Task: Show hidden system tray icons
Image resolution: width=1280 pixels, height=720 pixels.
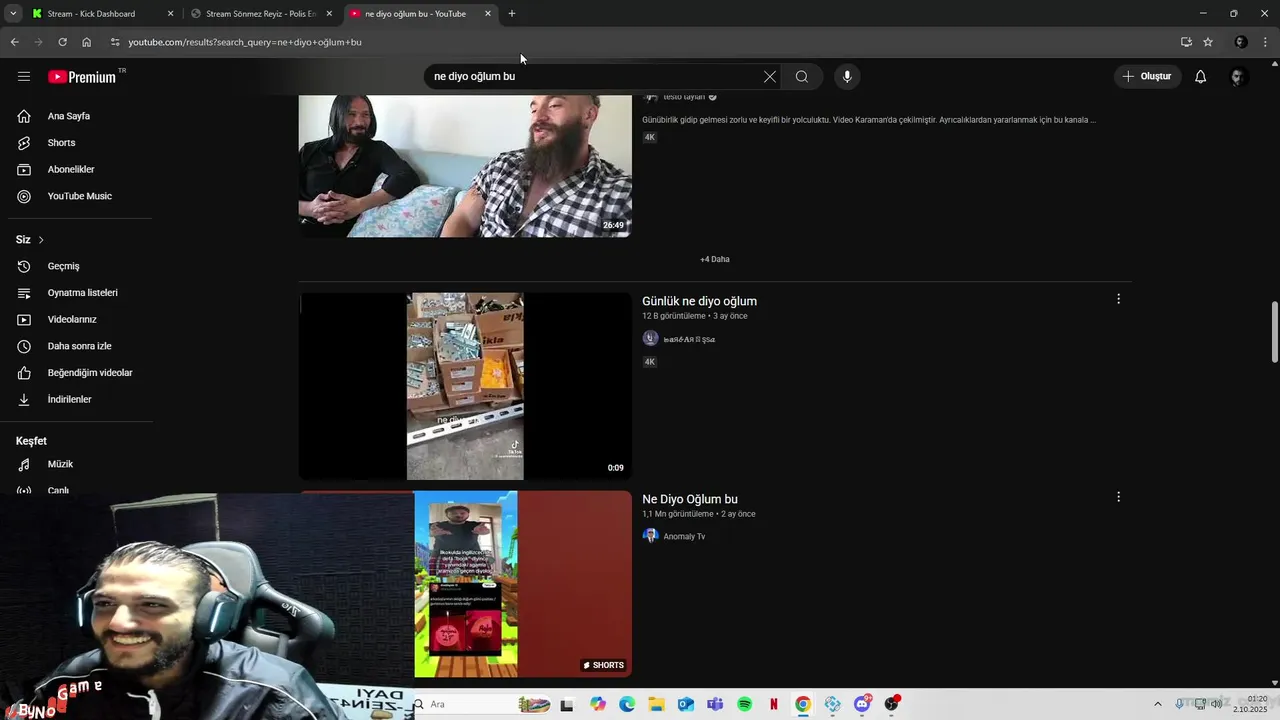Action: point(1158,704)
